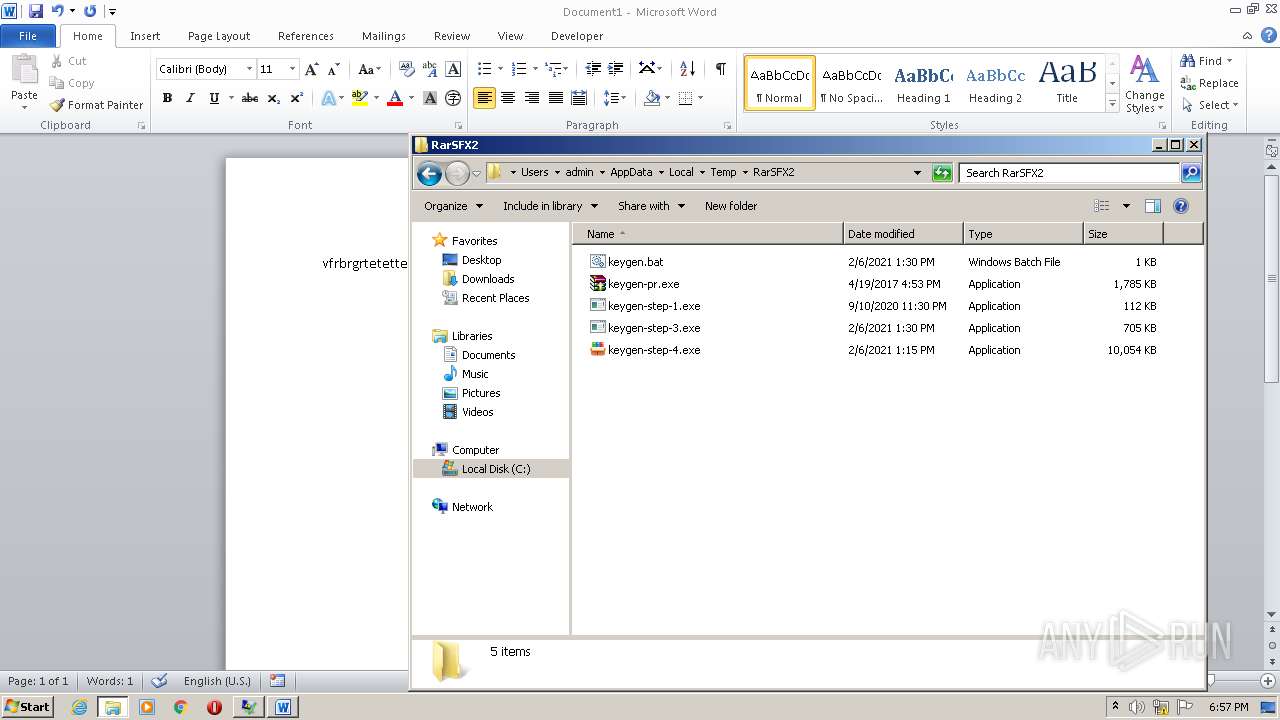This screenshot has height=720, width=1280.
Task: Switch to the Mailings tab
Action: pos(384,36)
